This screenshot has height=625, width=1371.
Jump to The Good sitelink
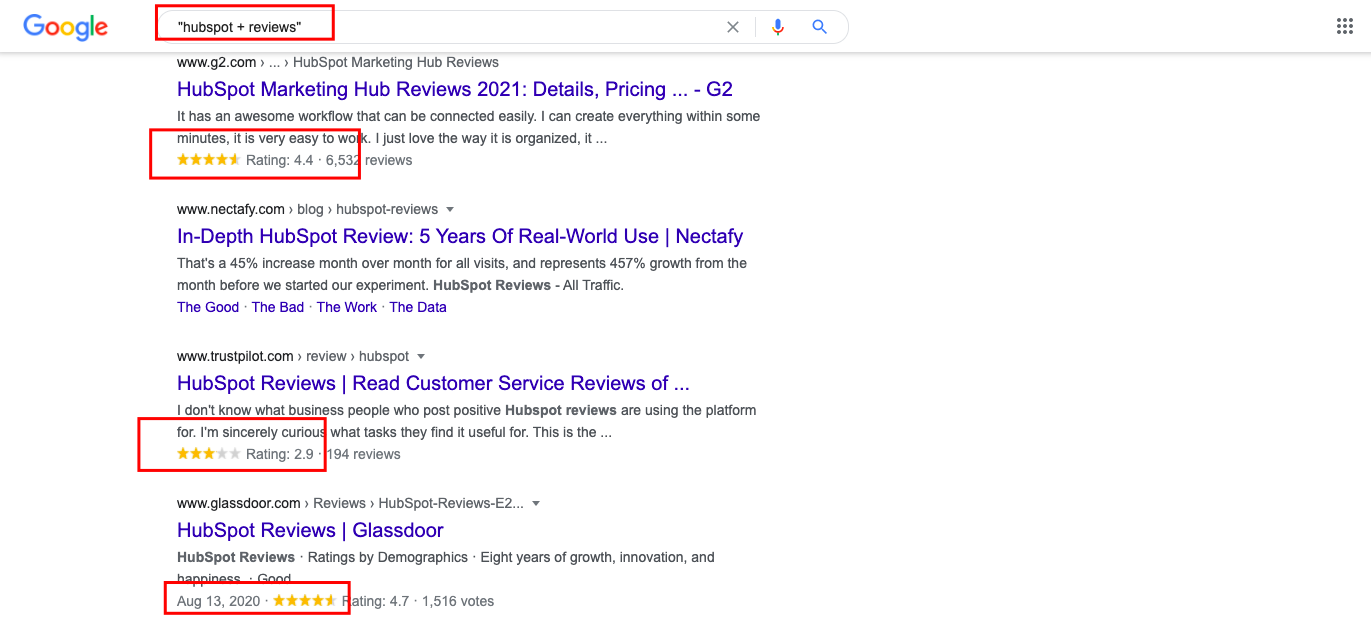[208, 307]
